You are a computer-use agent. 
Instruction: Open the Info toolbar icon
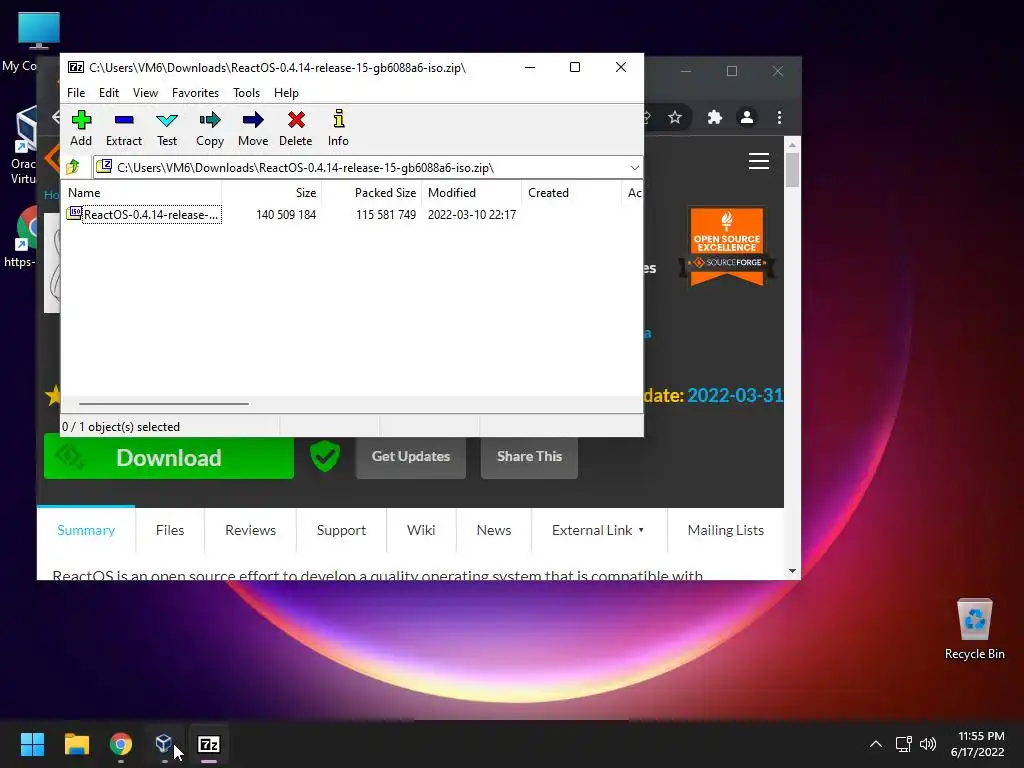tap(338, 128)
